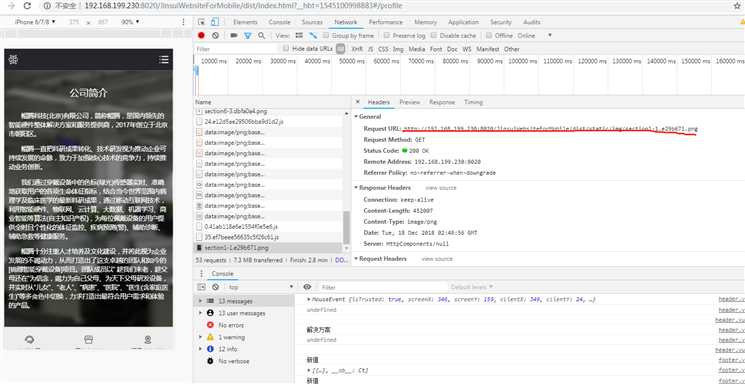This screenshot has width=745, height=384.
Task: Clear the network log
Action: coord(215,36)
